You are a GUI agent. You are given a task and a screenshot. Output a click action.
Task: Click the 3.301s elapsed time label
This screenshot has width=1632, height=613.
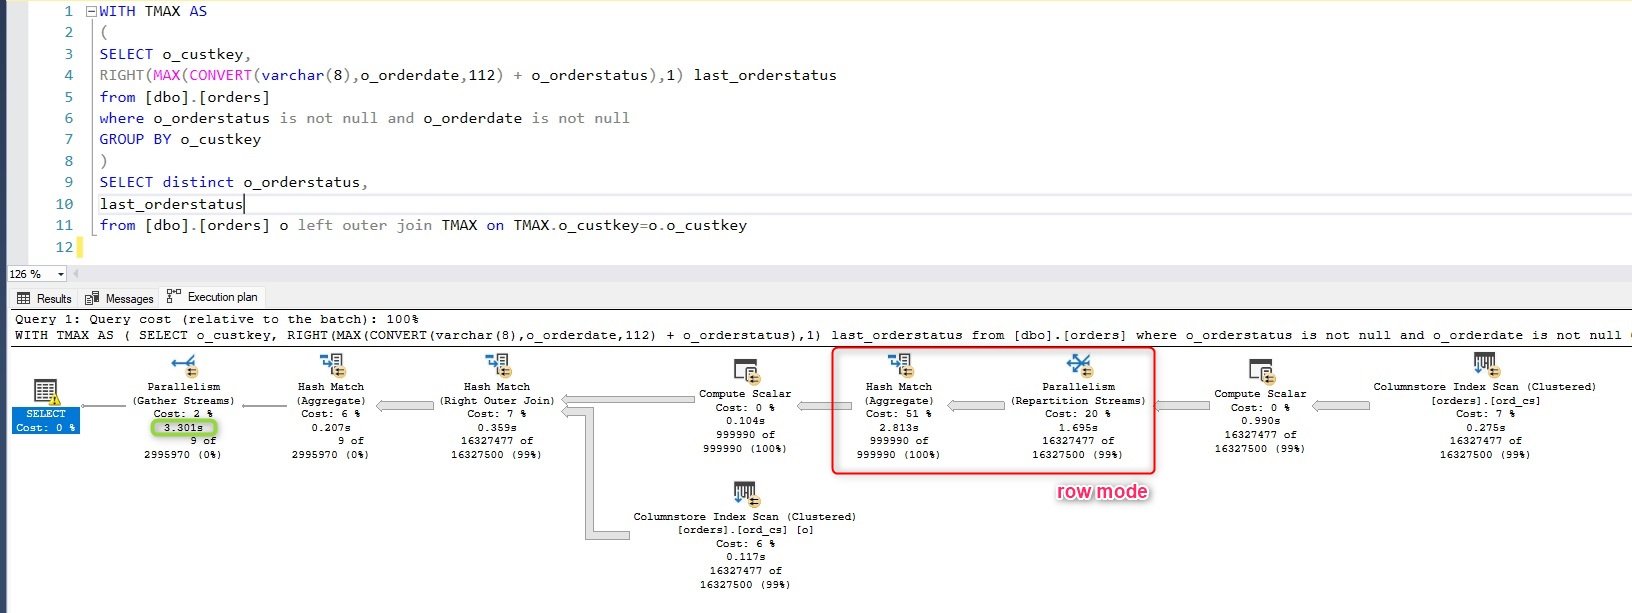click(x=183, y=427)
